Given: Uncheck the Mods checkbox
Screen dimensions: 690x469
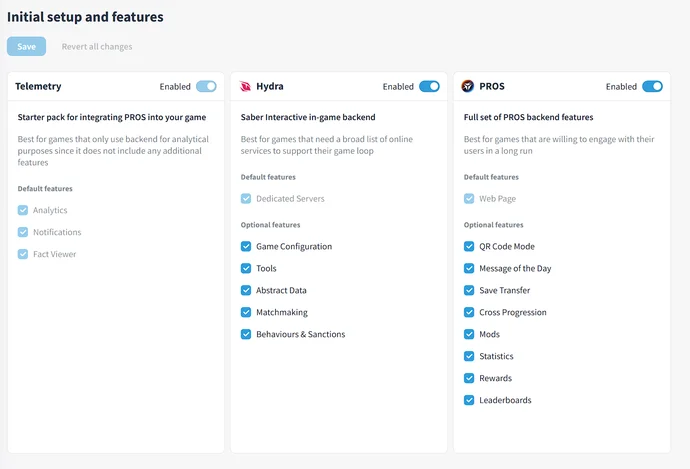Looking at the screenshot, I should [x=469, y=334].
